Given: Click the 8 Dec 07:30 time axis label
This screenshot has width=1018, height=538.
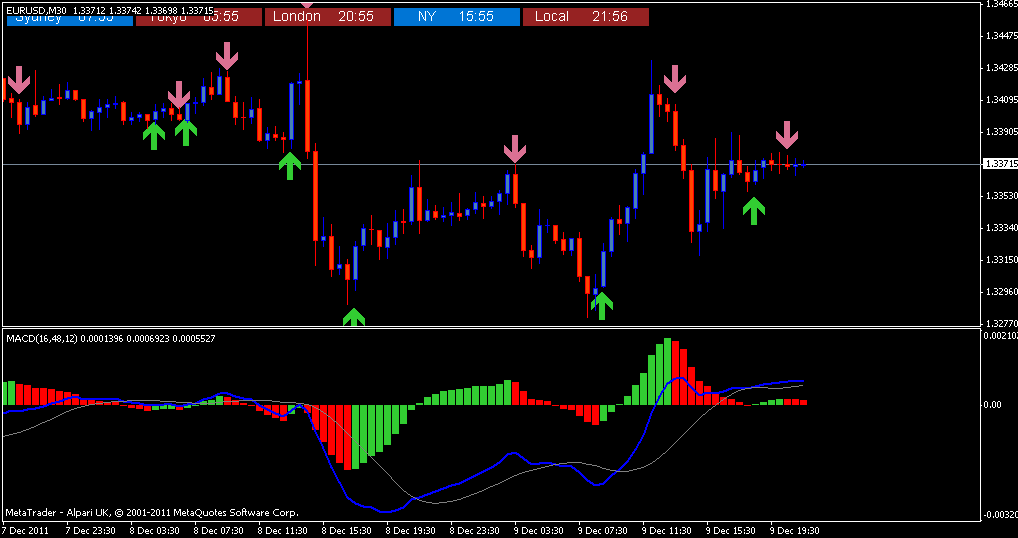Looking at the screenshot, I should pyautogui.click(x=220, y=531).
